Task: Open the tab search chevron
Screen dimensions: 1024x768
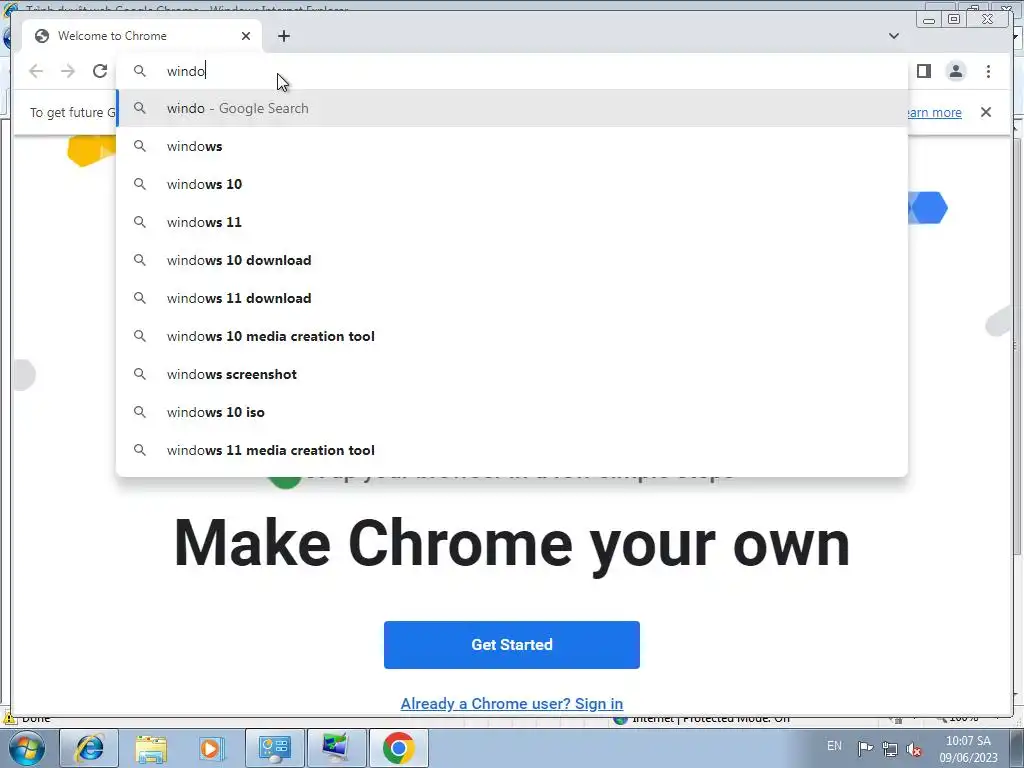Action: pyautogui.click(x=893, y=36)
